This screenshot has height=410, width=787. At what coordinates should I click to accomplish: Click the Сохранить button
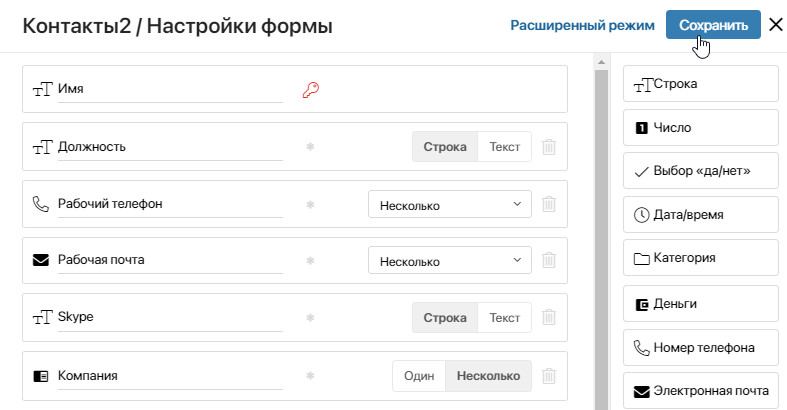pyautogui.click(x=713, y=25)
